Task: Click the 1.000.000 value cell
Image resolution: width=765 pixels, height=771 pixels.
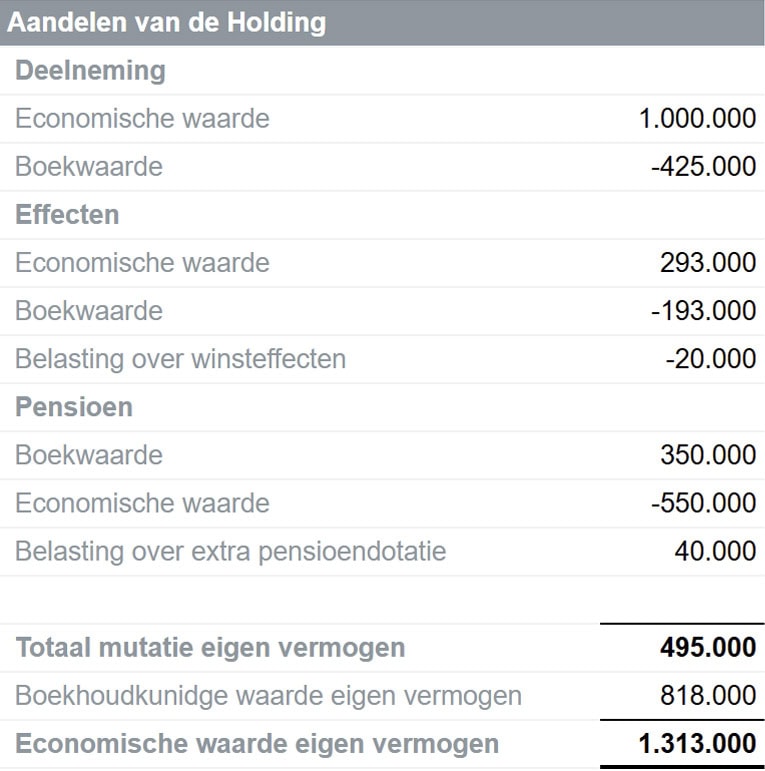Action: click(697, 119)
